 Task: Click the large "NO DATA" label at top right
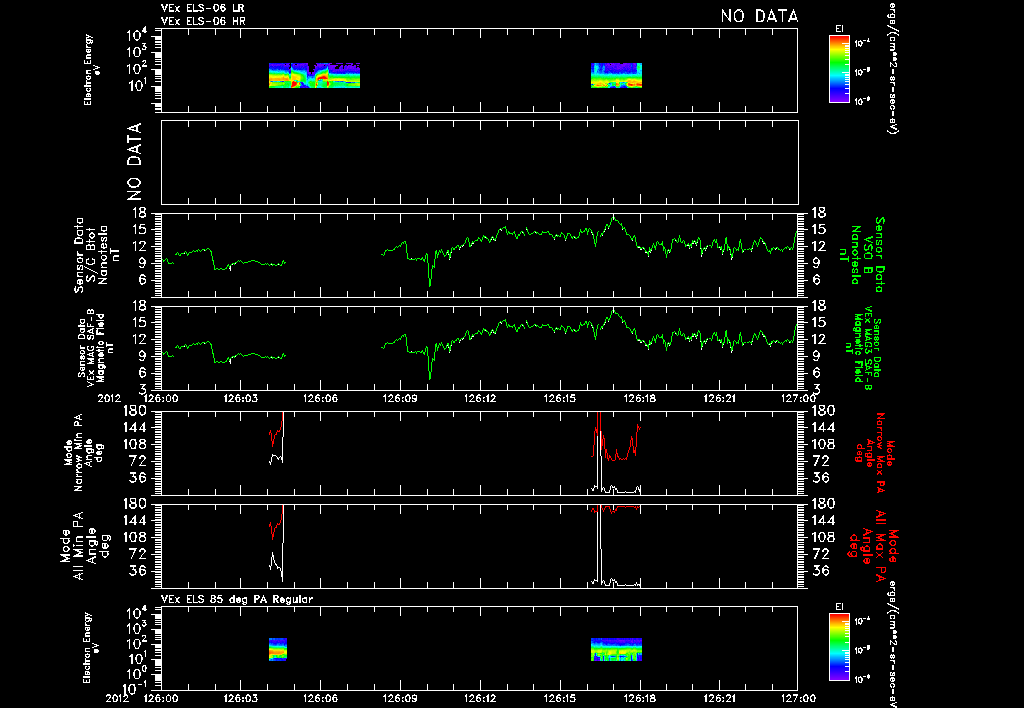(x=759, y=16)
